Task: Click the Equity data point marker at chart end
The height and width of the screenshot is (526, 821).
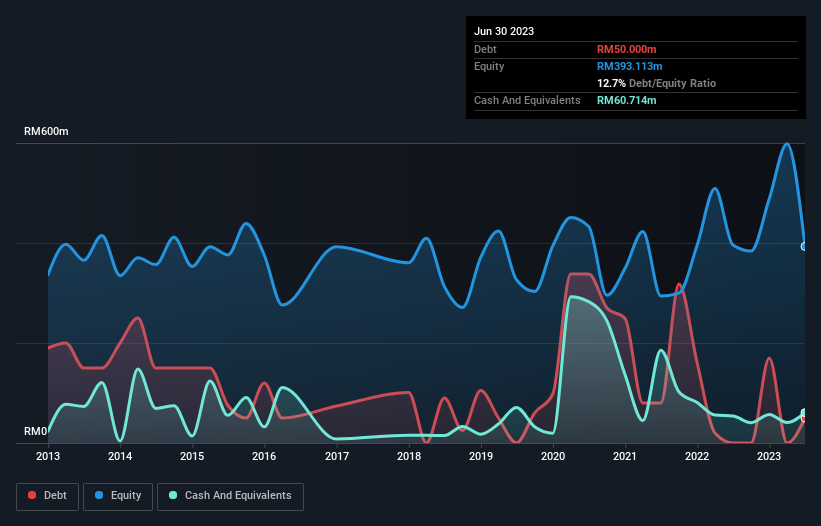Action: pyautogui.click(x=804, y=247)
